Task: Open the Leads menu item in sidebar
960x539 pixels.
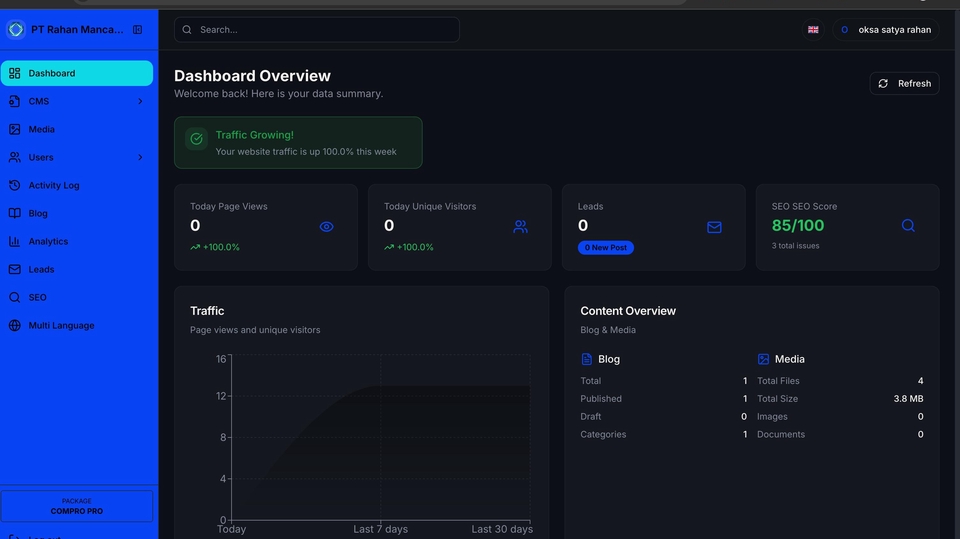Action: pyautogui.click(x=77, y=270)
